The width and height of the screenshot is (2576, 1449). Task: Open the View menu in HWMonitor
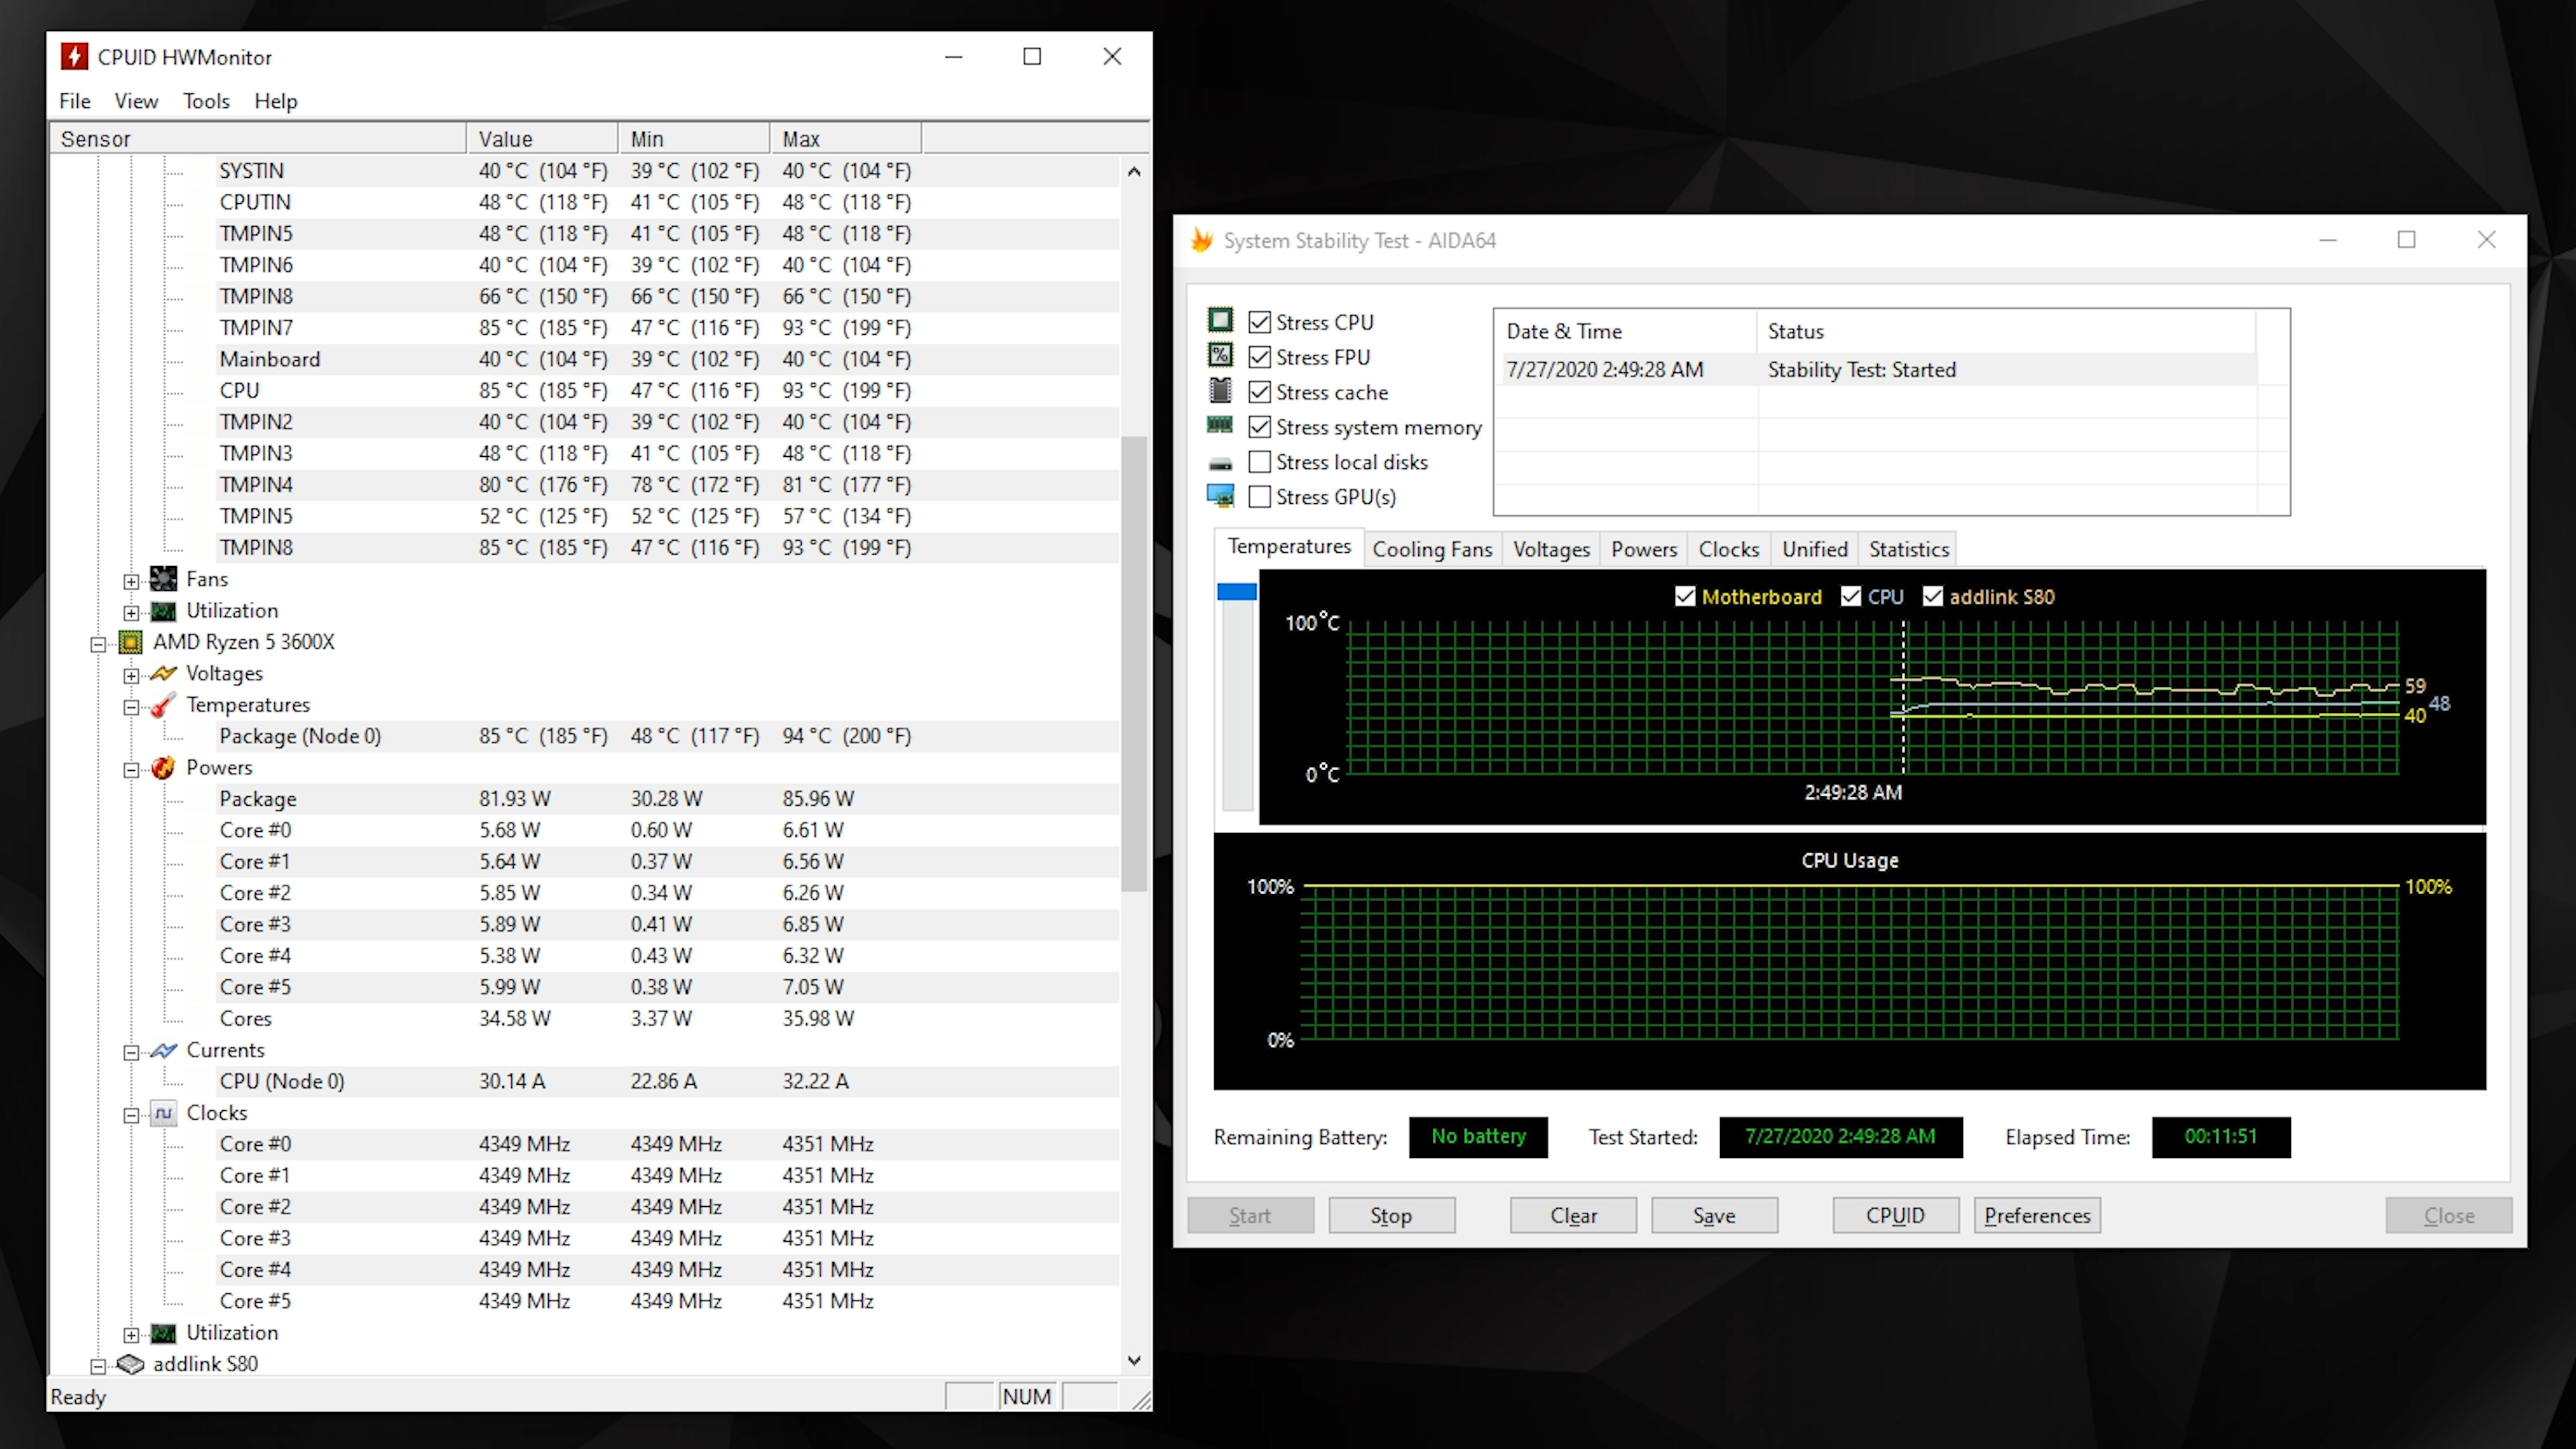click(x=136, y=101)
